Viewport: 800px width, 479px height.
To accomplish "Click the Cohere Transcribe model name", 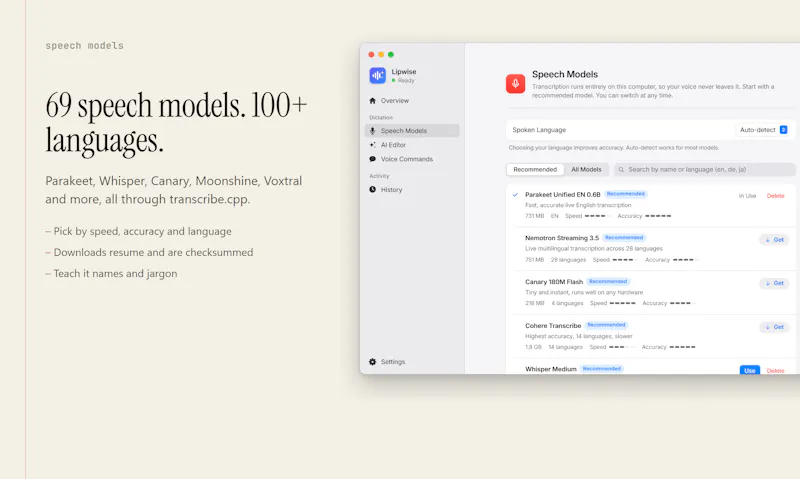I will [553, 325].
